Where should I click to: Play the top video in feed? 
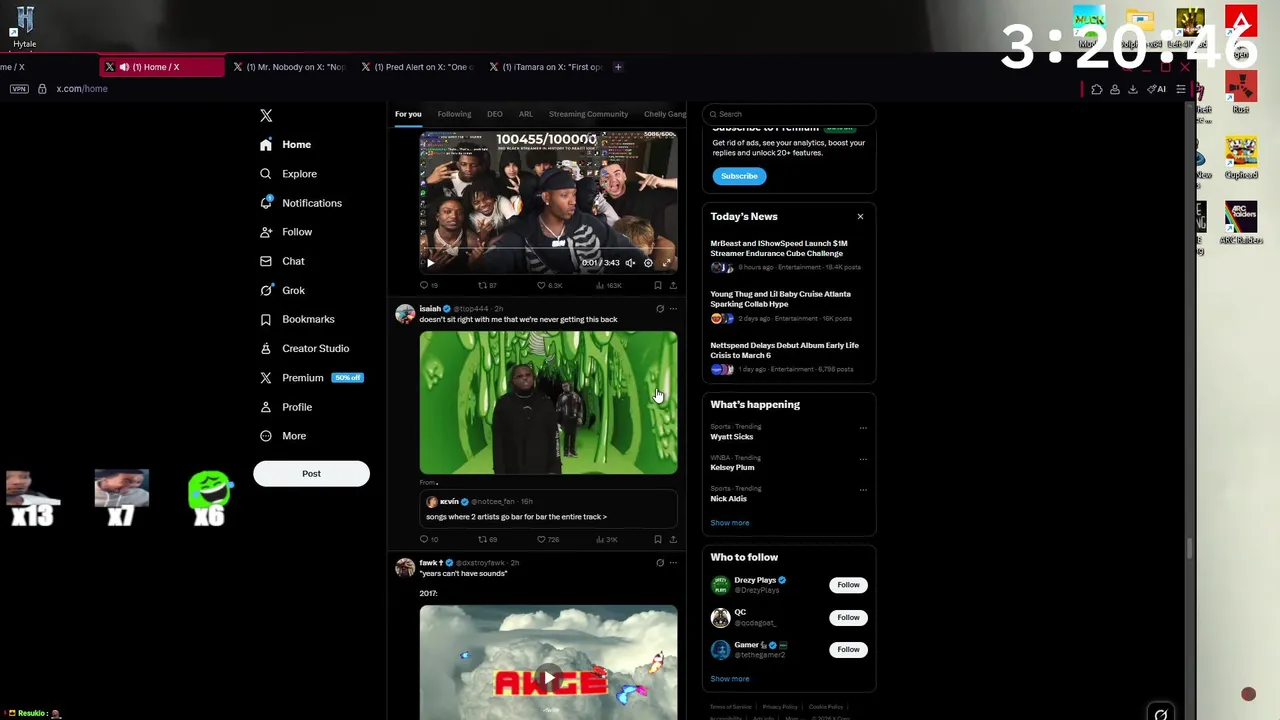pos(430,263)
